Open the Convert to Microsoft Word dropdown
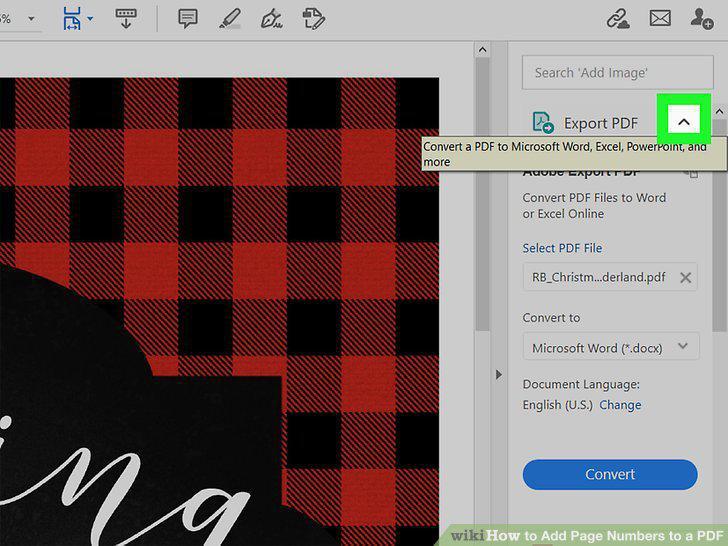Viewport: 728px width, 546px height. click(x=611, y=347)
